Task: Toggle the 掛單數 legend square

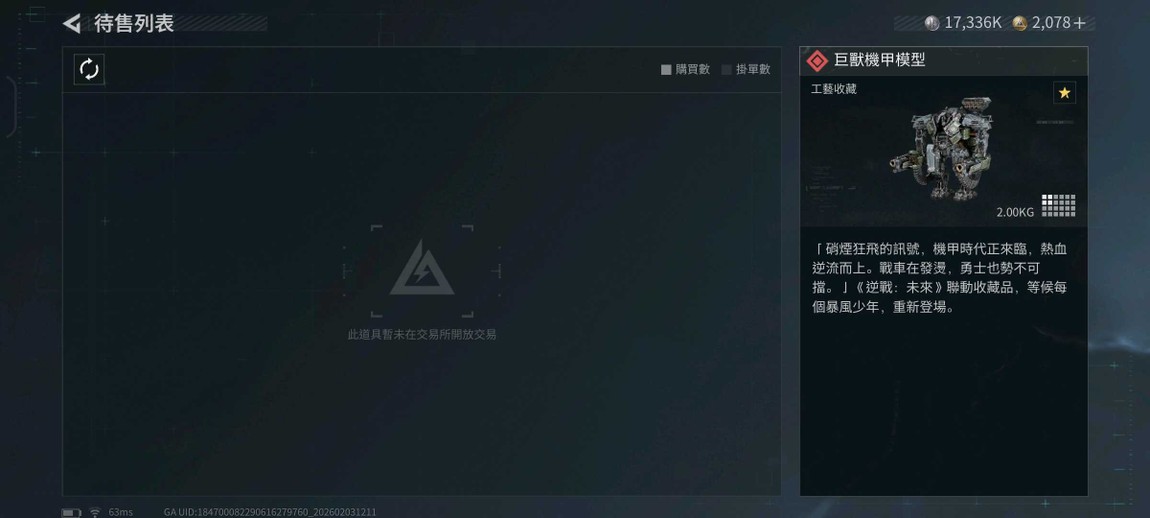Action: (727, 70)
